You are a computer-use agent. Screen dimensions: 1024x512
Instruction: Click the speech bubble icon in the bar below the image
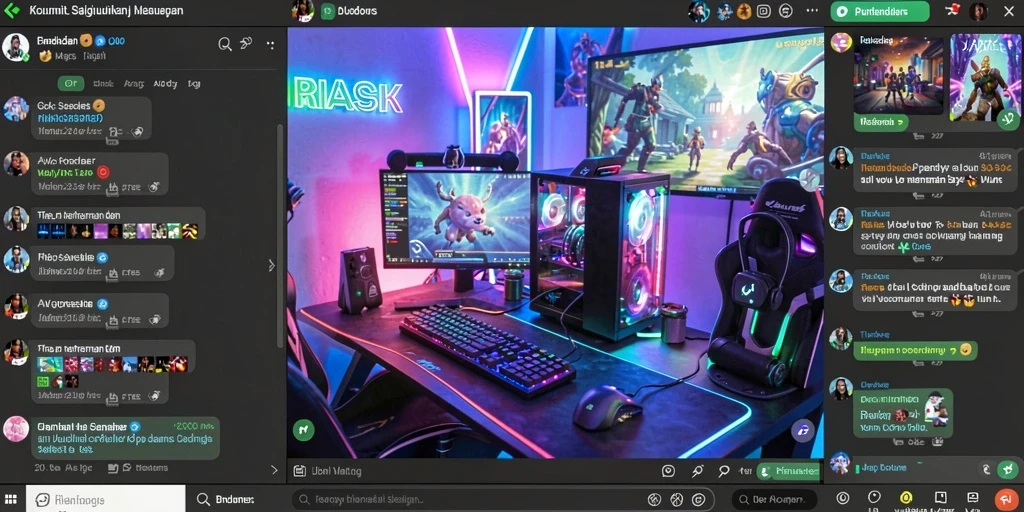[668, 471]
